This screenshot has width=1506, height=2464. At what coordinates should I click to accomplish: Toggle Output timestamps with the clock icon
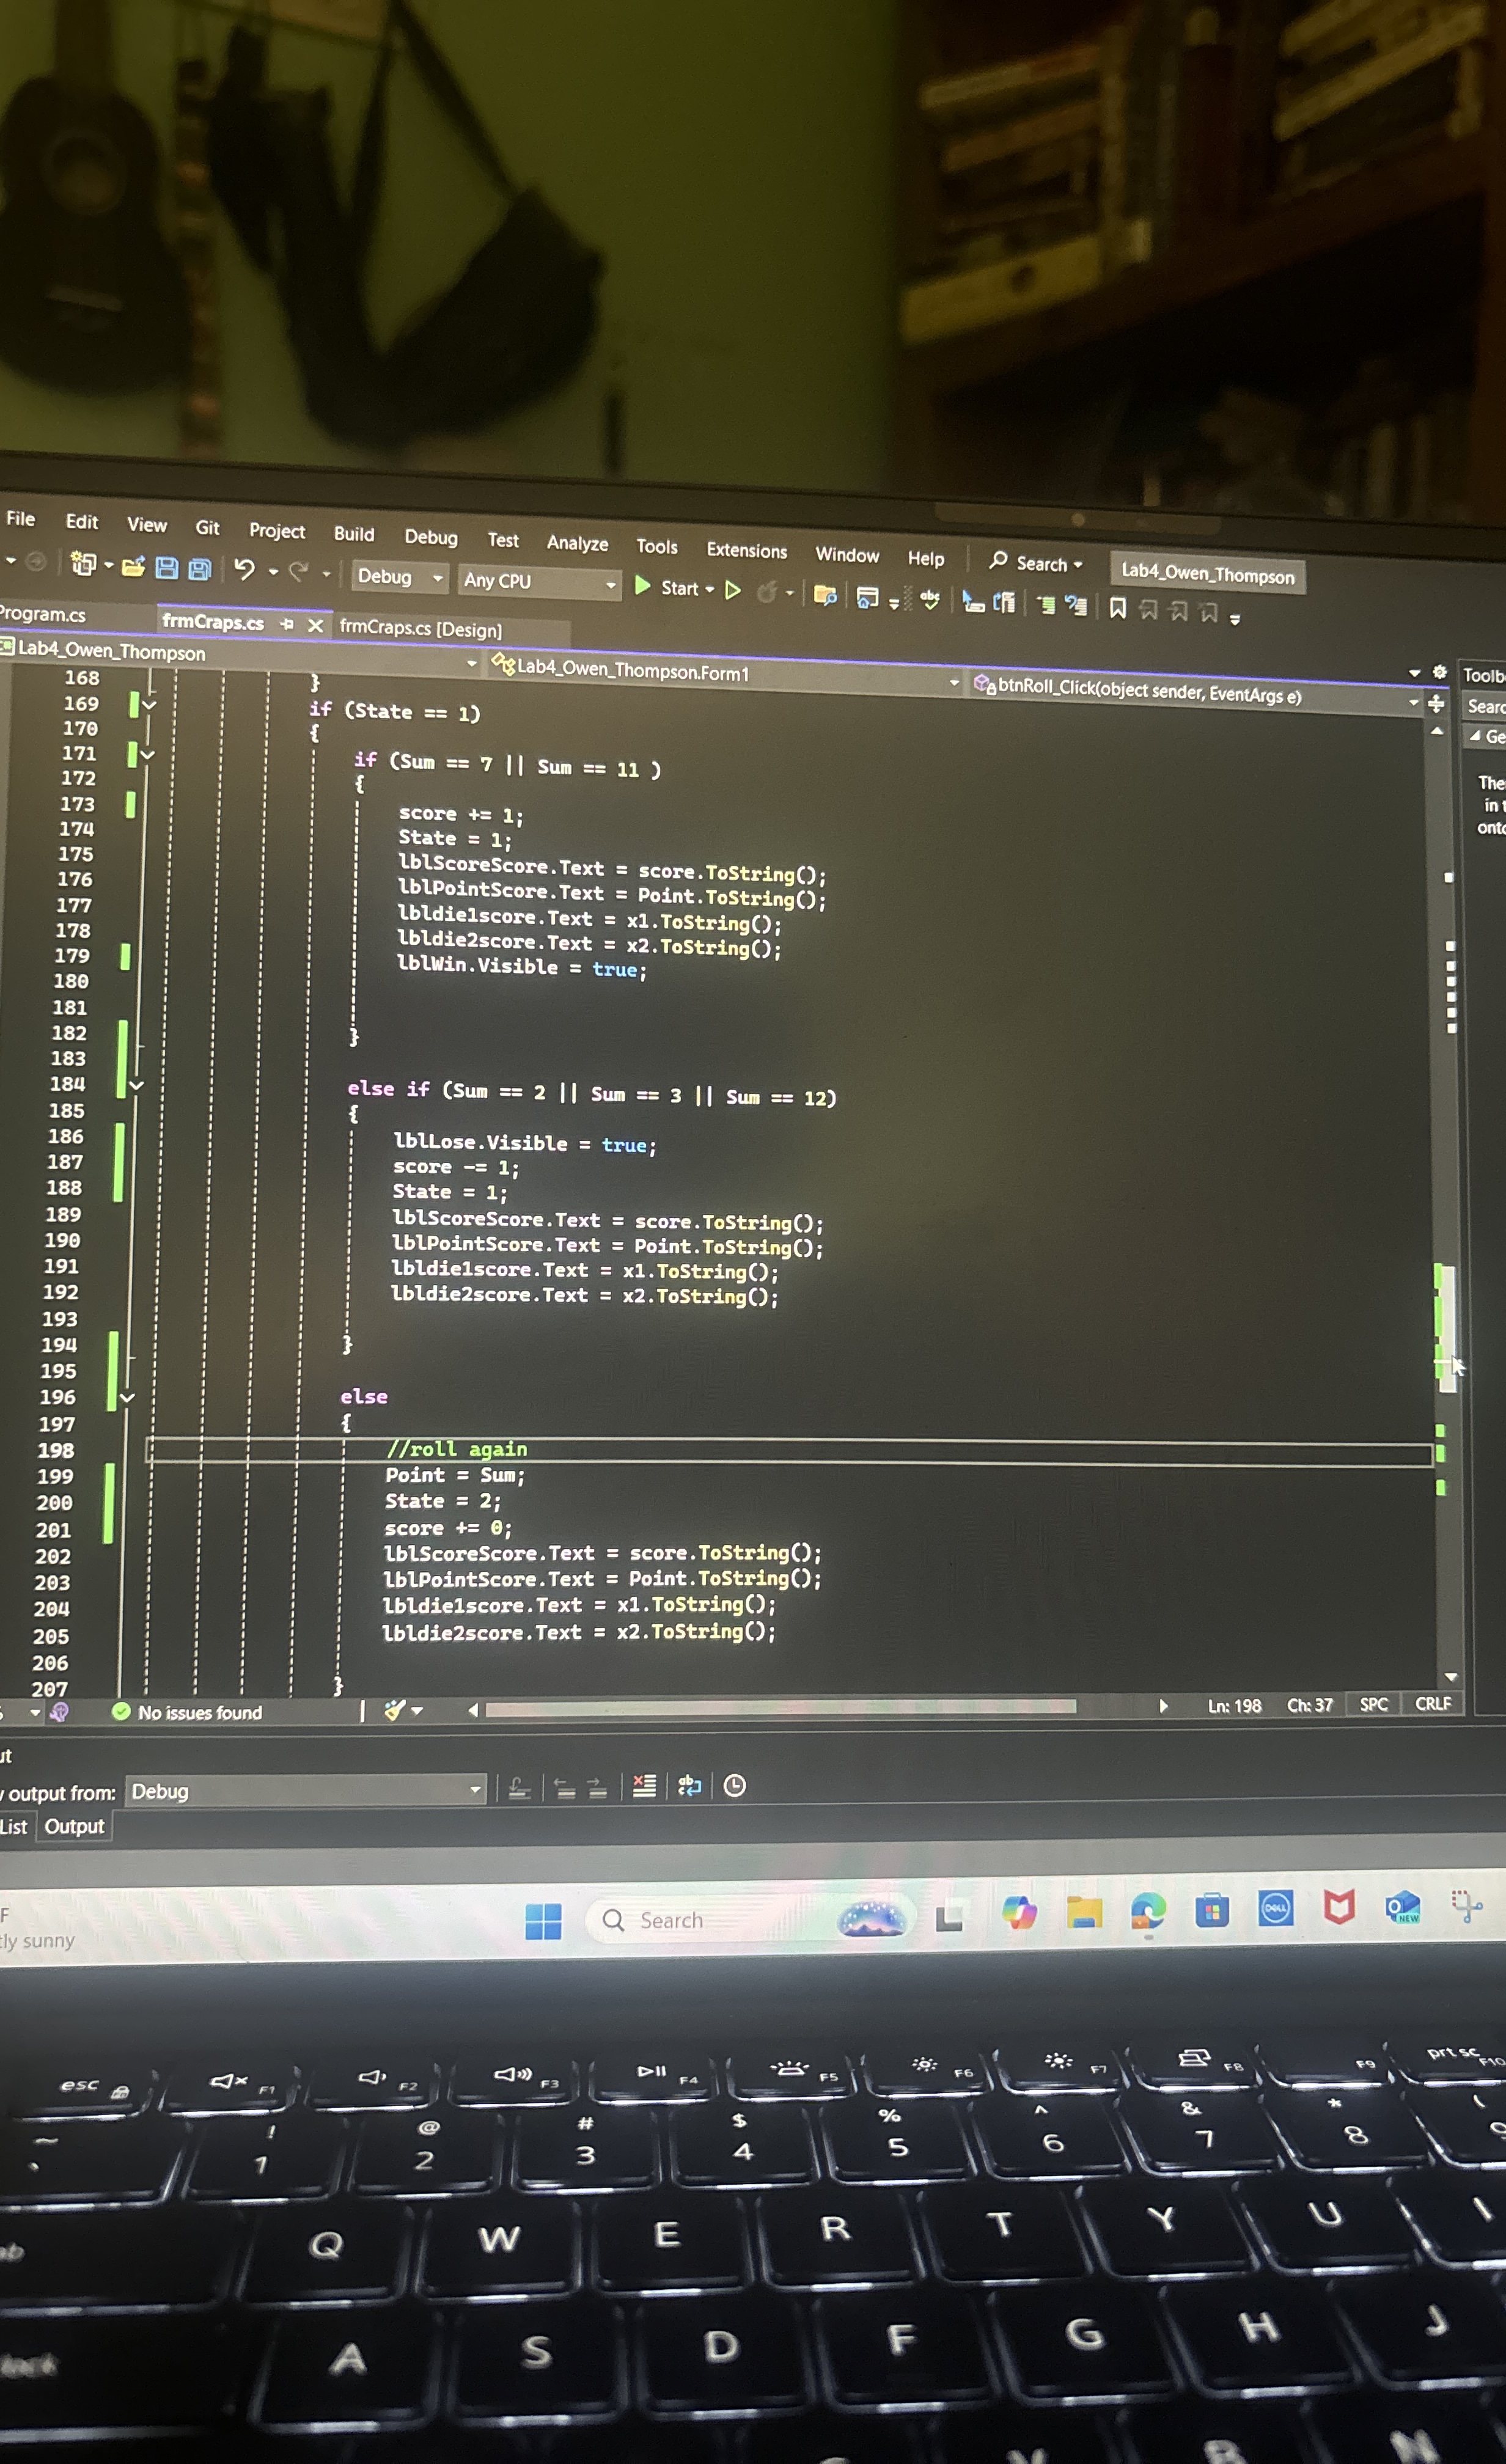point(735,1786)
